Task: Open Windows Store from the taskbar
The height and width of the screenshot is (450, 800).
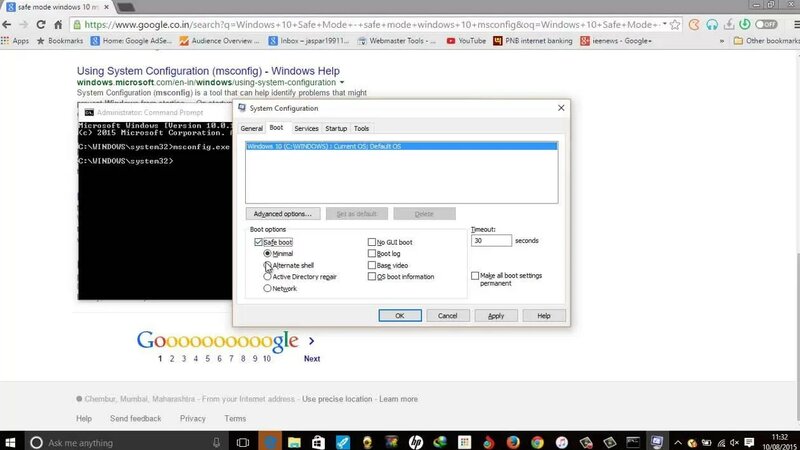Action: tap(318, 442)
